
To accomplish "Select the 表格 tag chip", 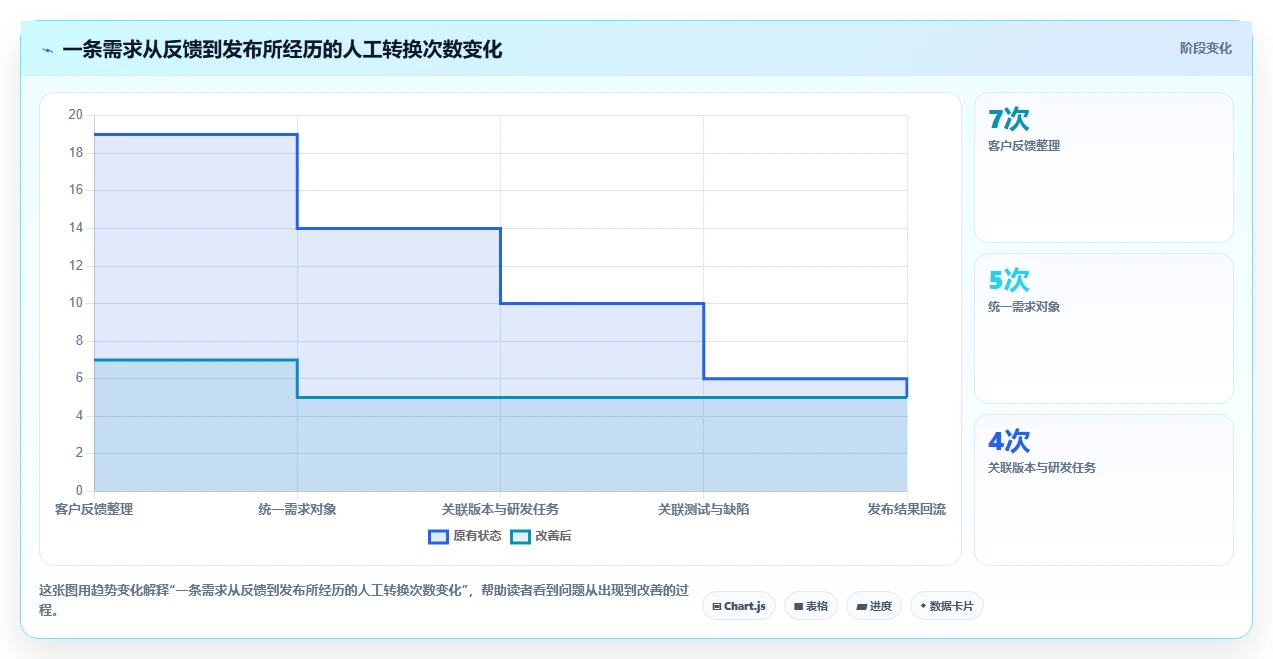I will point(811,606).
